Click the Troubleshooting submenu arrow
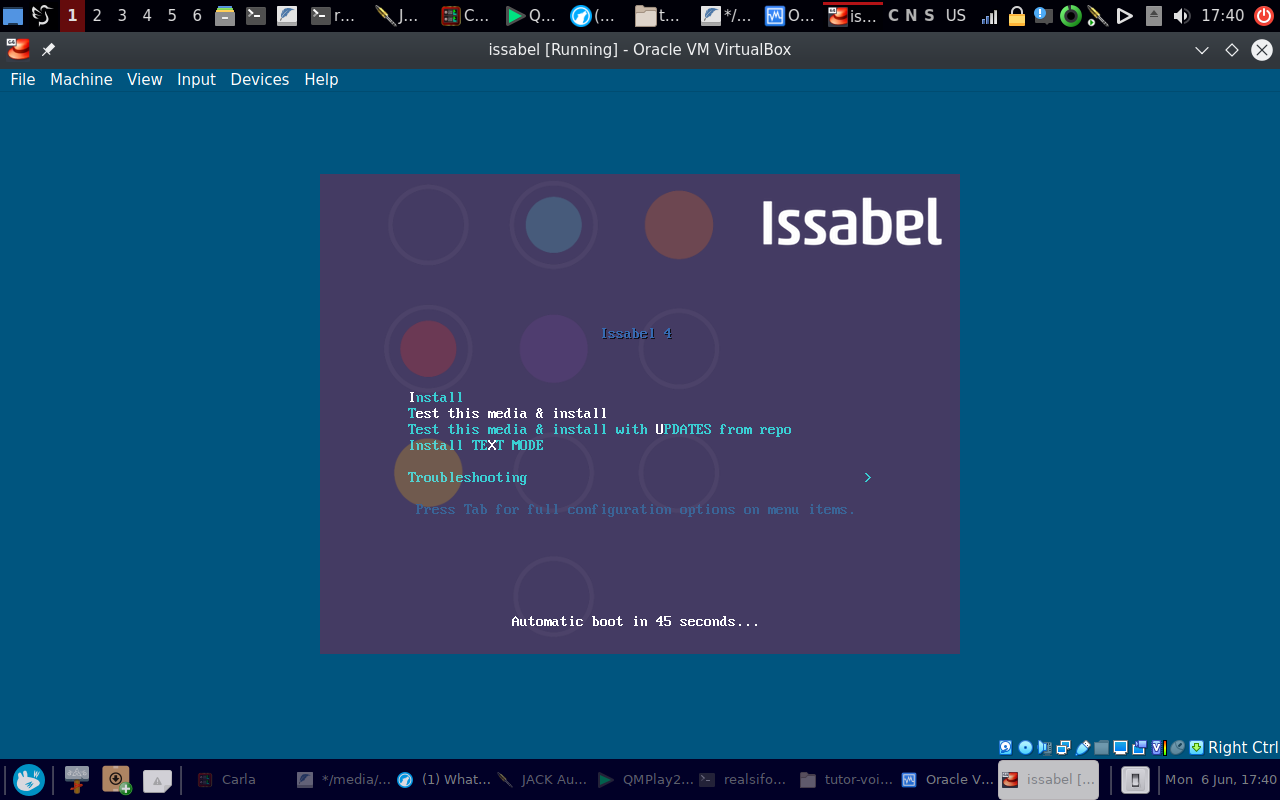Viewport: 1280px width, 800px height. pyautogui.click(x=867, y=477)
